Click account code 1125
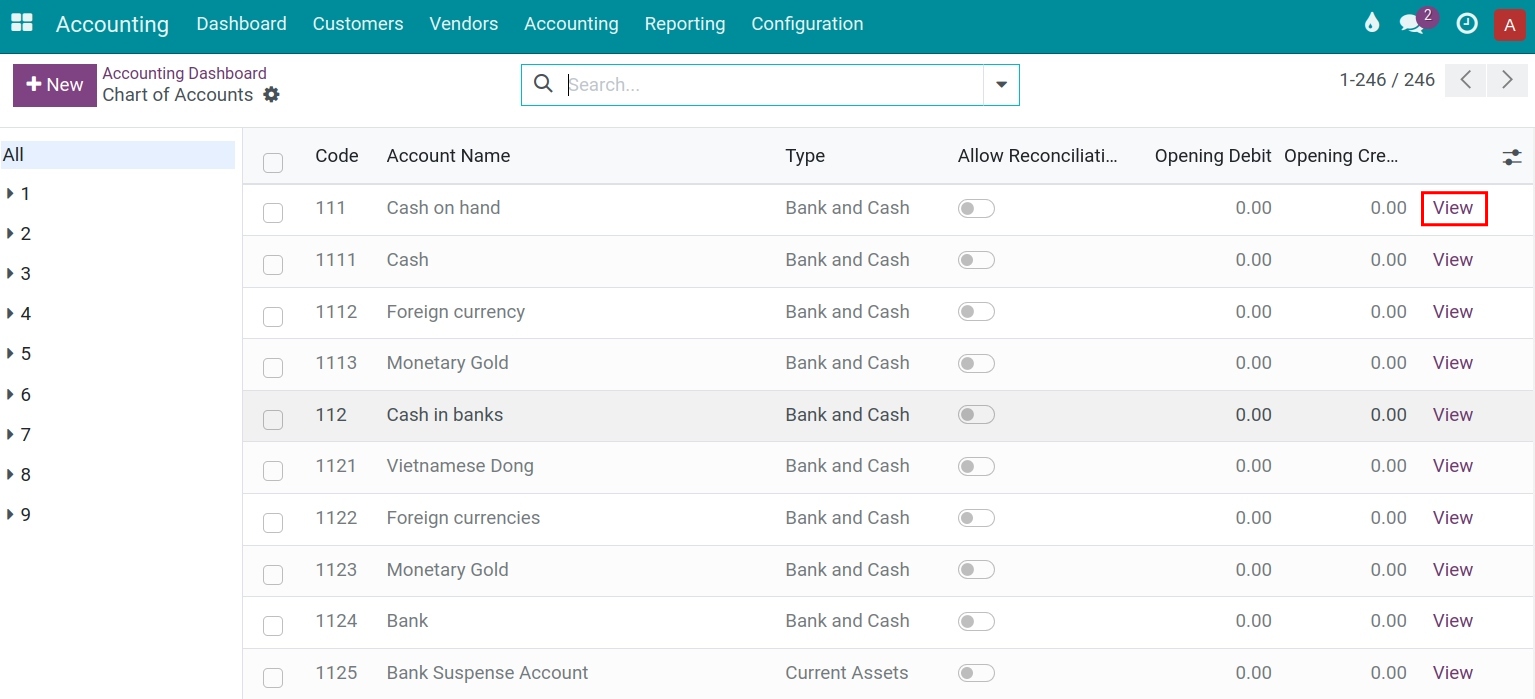Viewport: 1535px width, 699px height. point(336,673)
